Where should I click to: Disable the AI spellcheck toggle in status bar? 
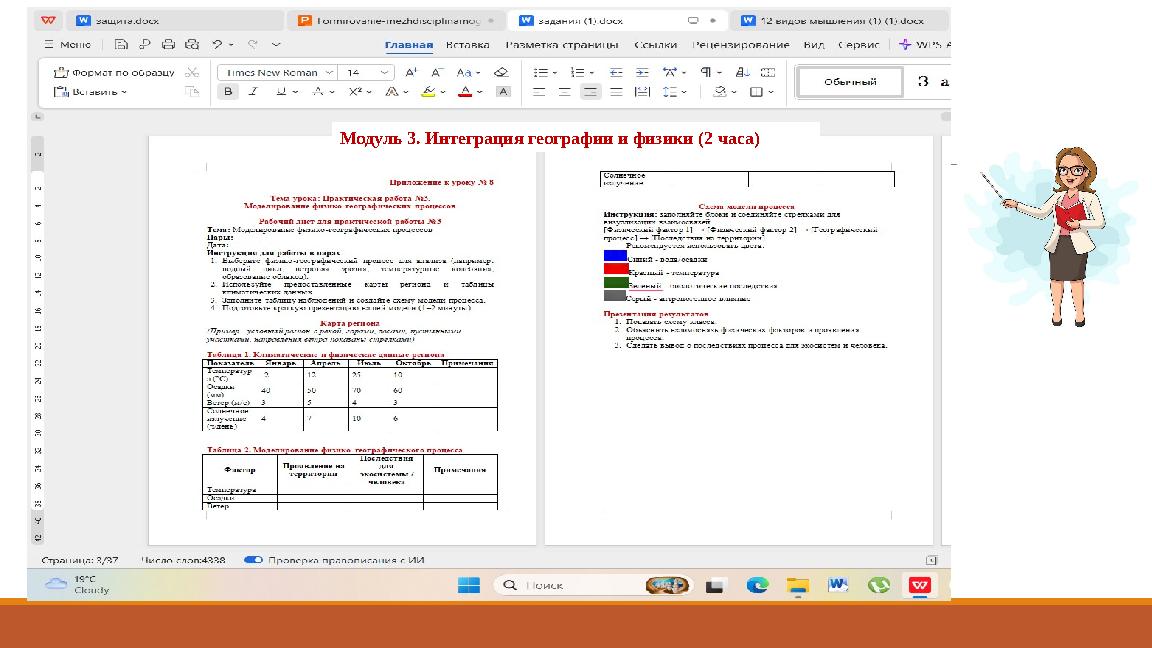coord(254,560)
